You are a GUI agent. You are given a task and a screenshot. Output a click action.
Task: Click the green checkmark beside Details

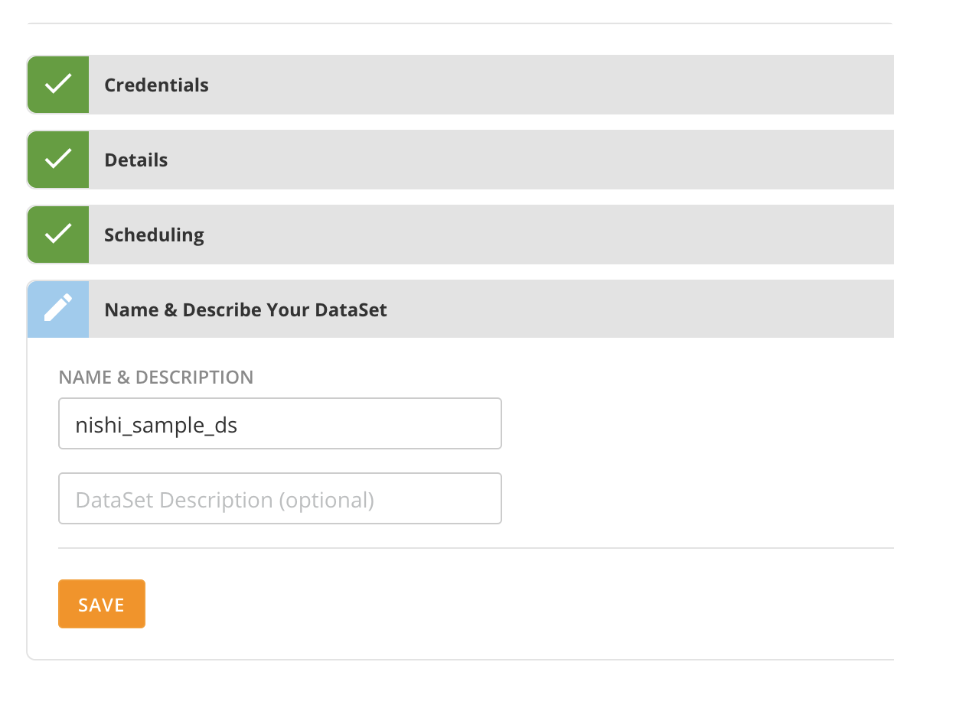[58, 160]
